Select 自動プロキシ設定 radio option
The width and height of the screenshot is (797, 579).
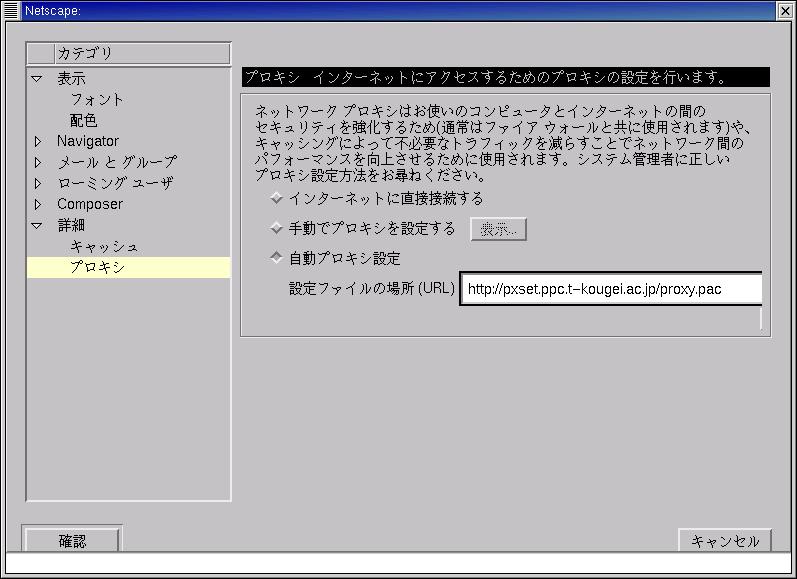(x=276, y=258)
